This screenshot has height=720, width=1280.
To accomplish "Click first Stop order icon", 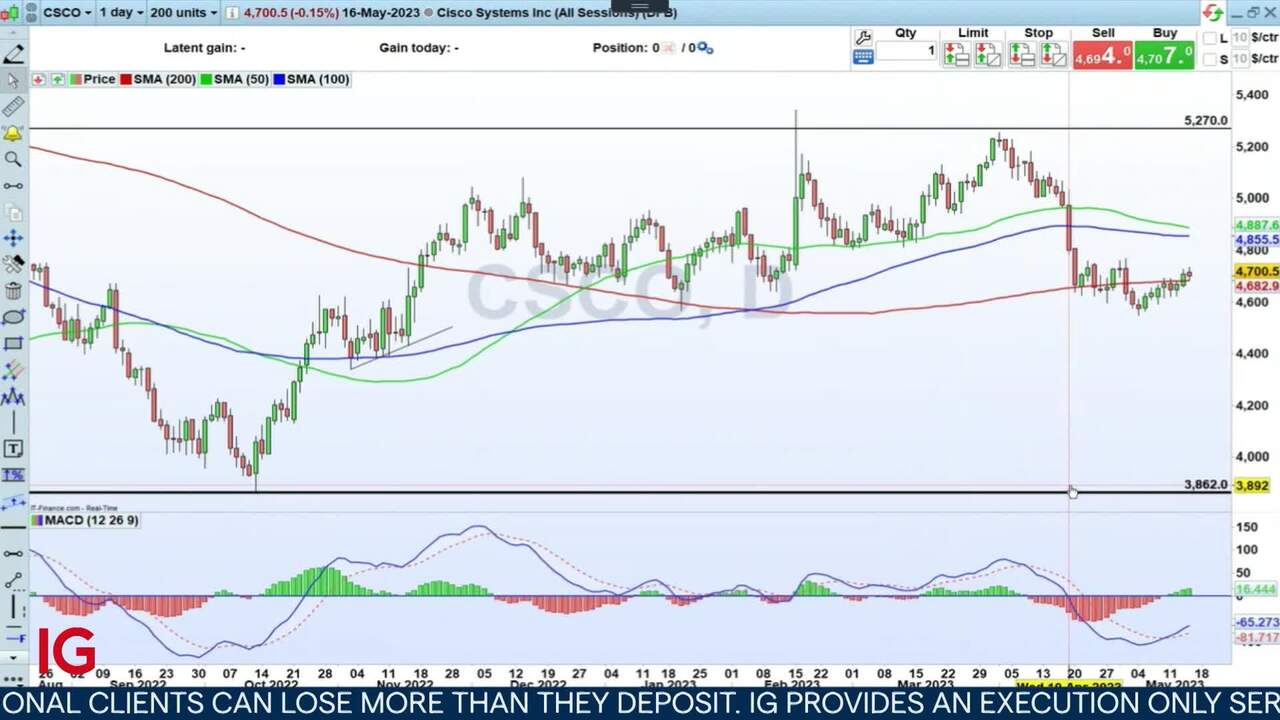I will (1021, 54).
